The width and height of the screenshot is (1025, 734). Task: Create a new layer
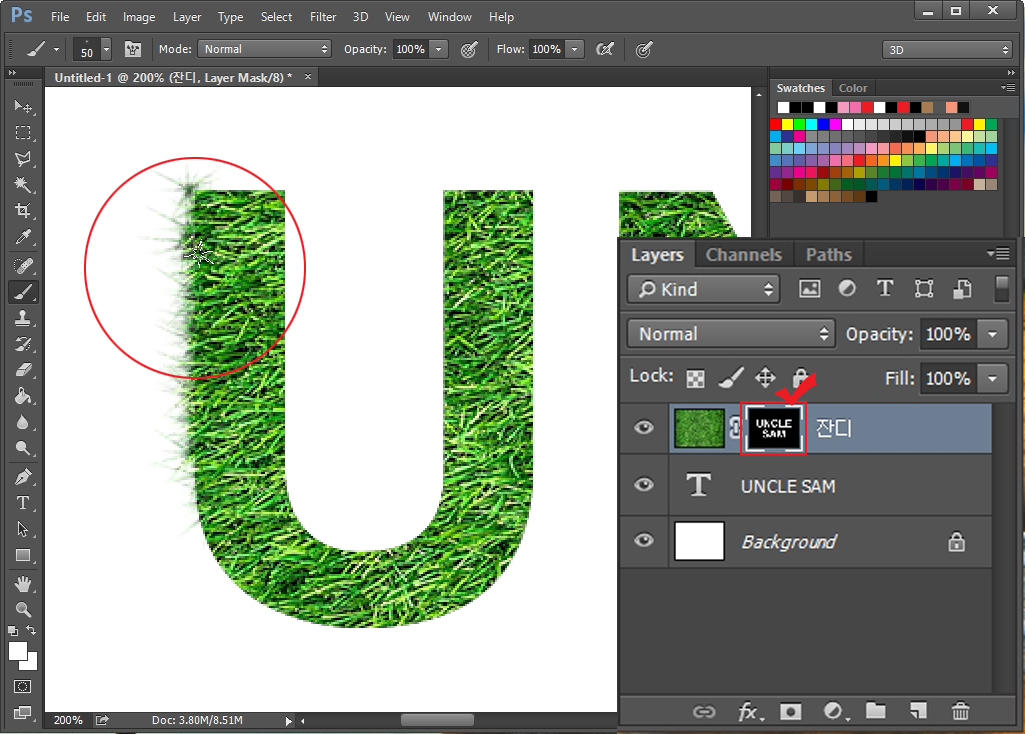click(918, 711)
